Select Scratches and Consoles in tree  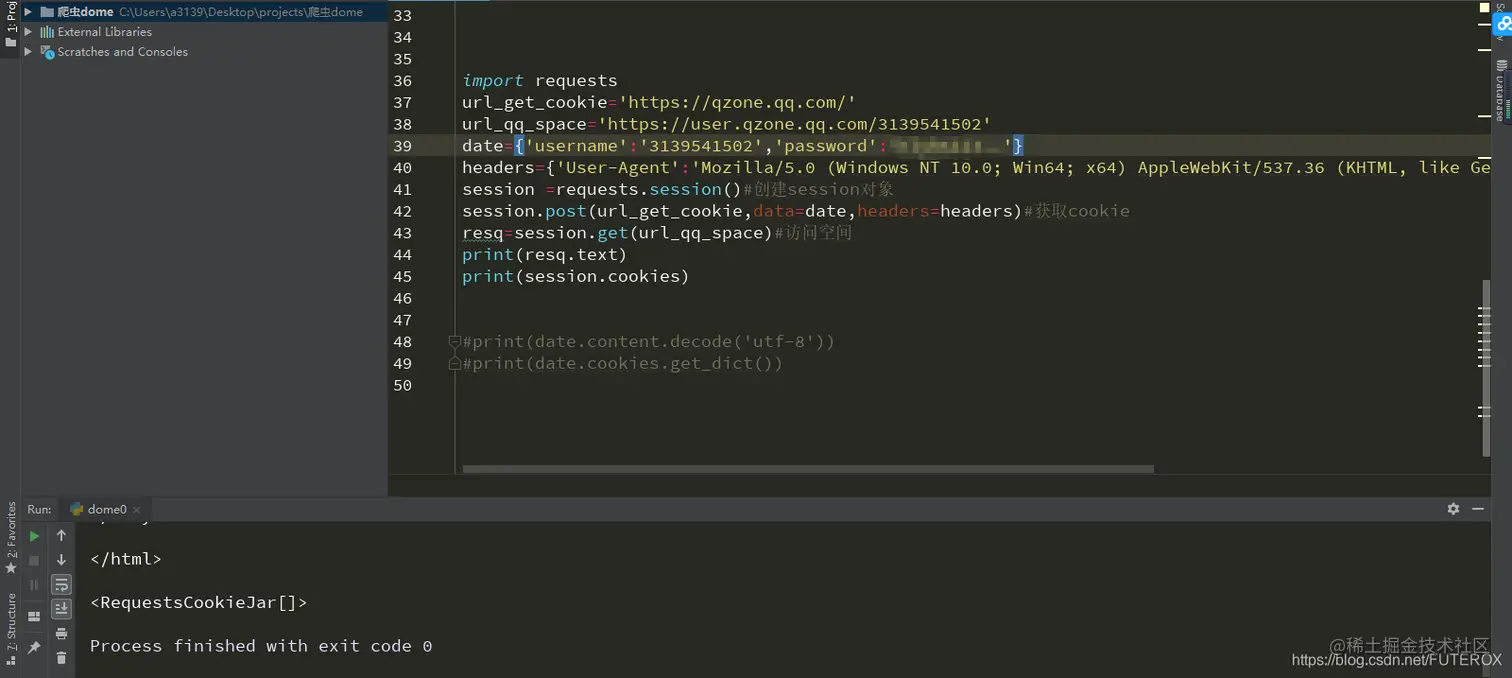(x=122, y=52)
